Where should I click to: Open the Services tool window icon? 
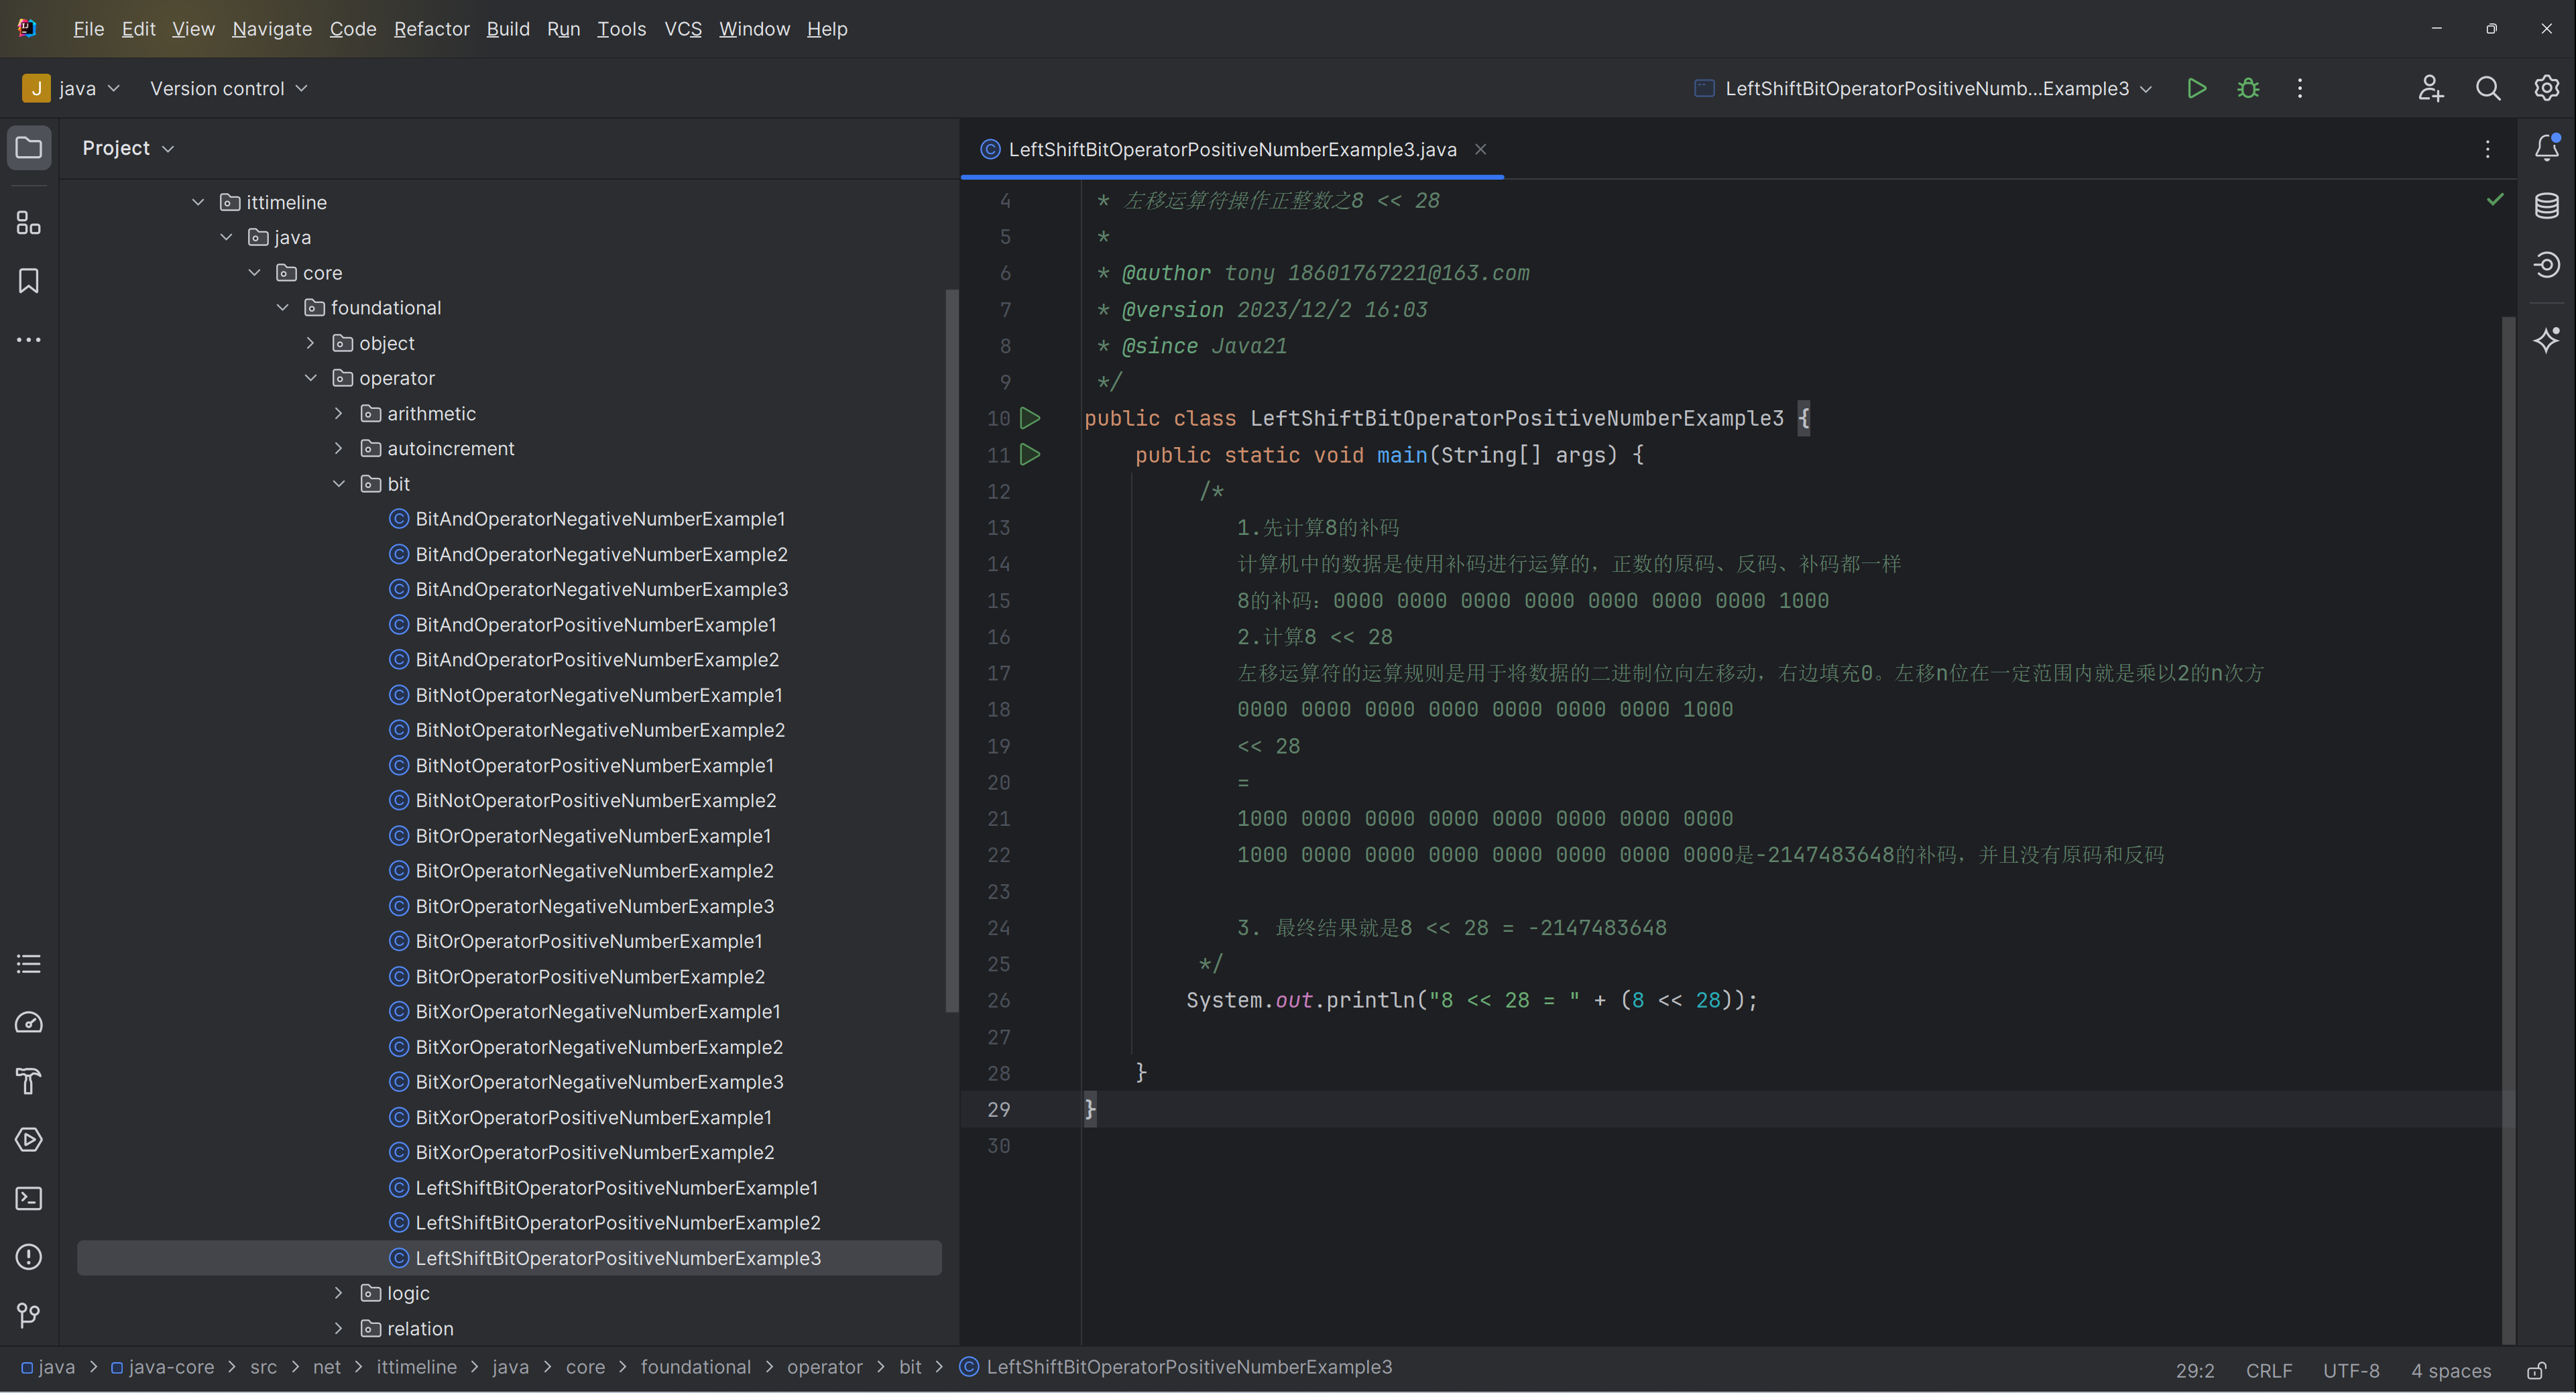coord(29,1139)
